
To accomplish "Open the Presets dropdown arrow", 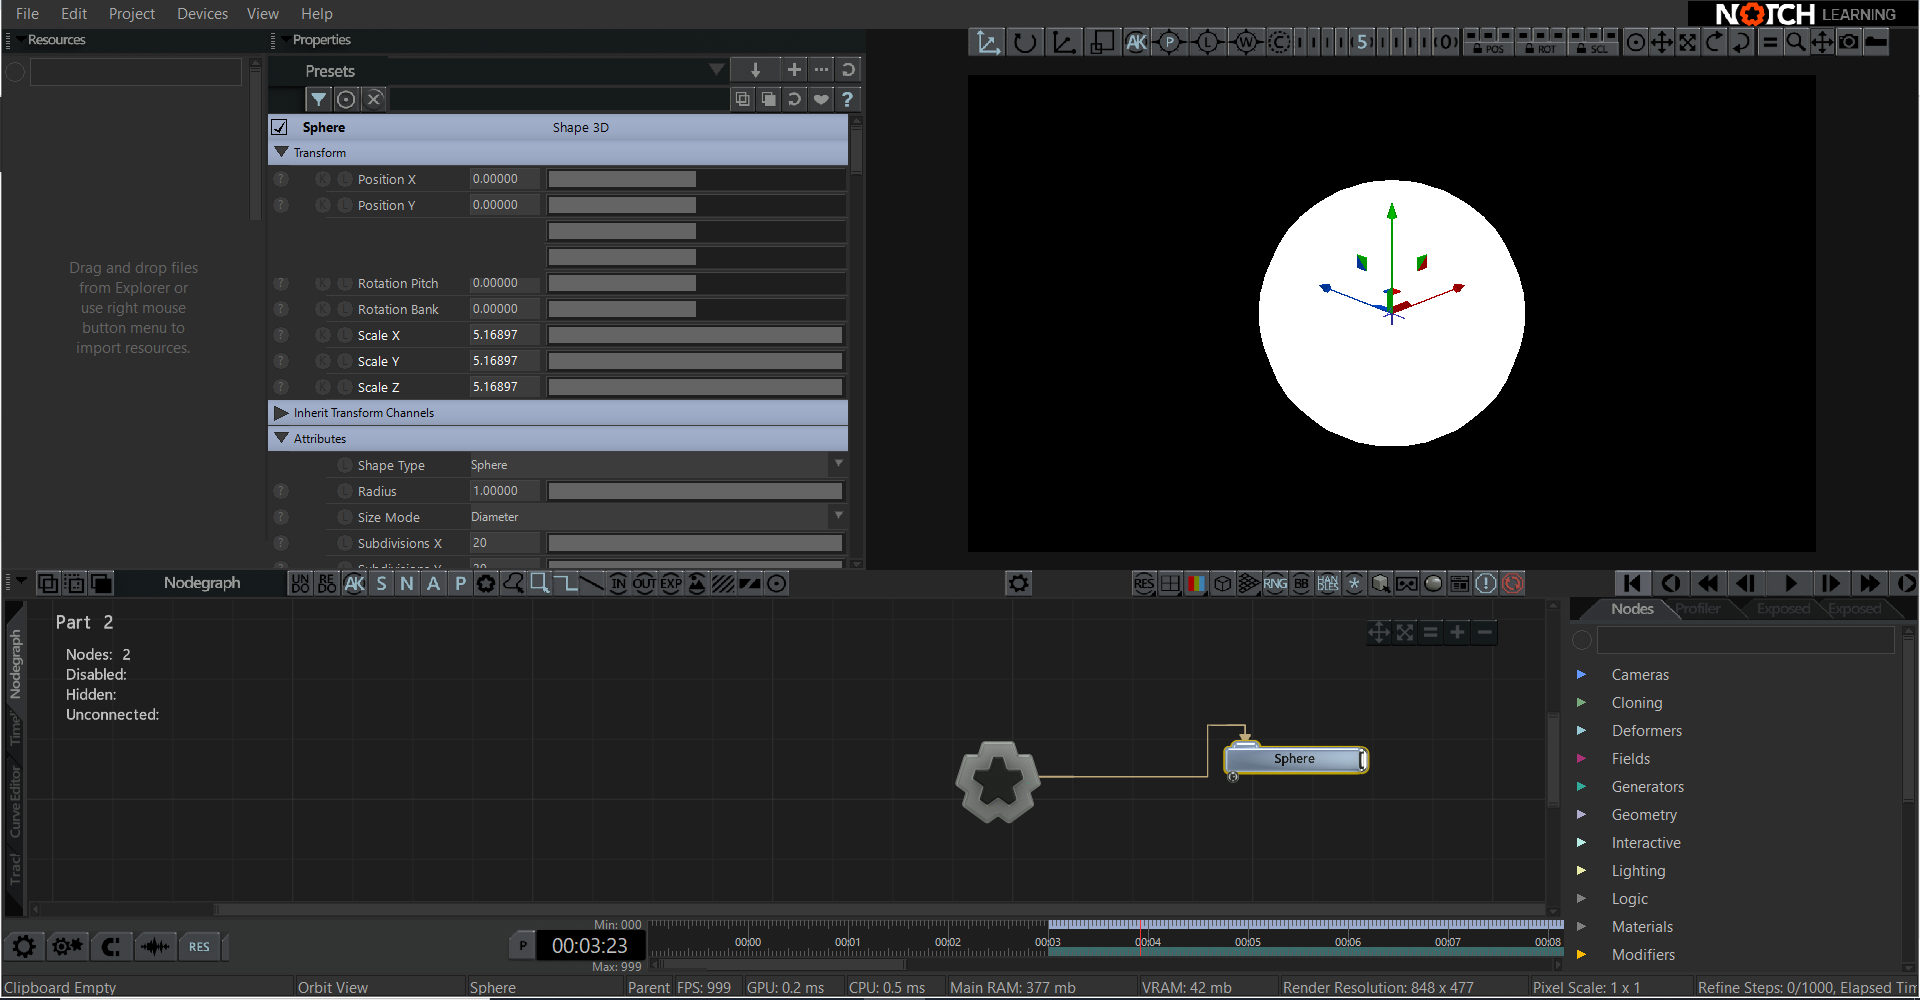I will coord(716,69).
